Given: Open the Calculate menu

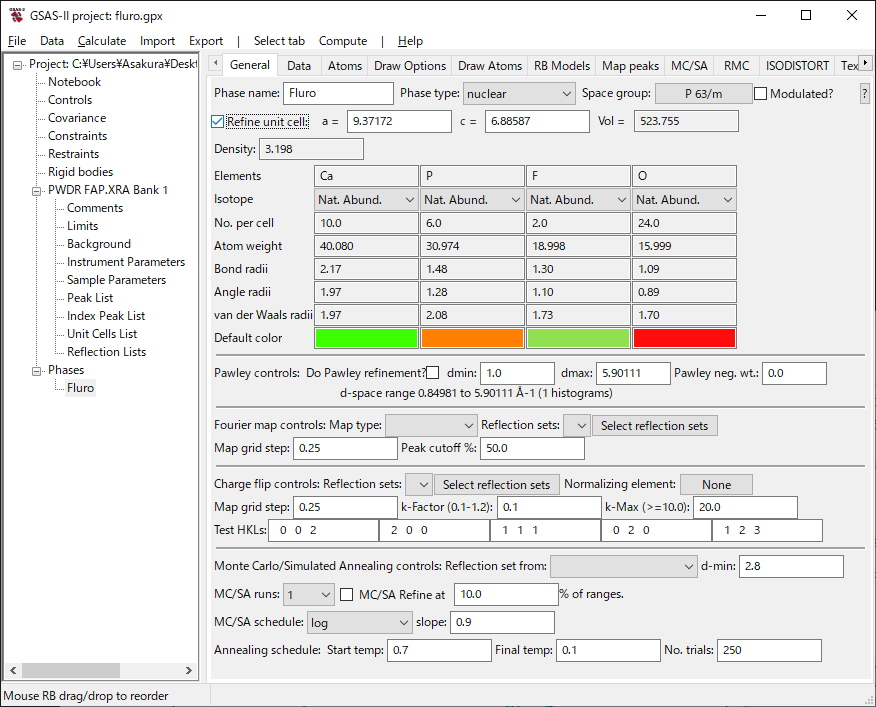Looking at the screenshot, I should pos(102,41).
